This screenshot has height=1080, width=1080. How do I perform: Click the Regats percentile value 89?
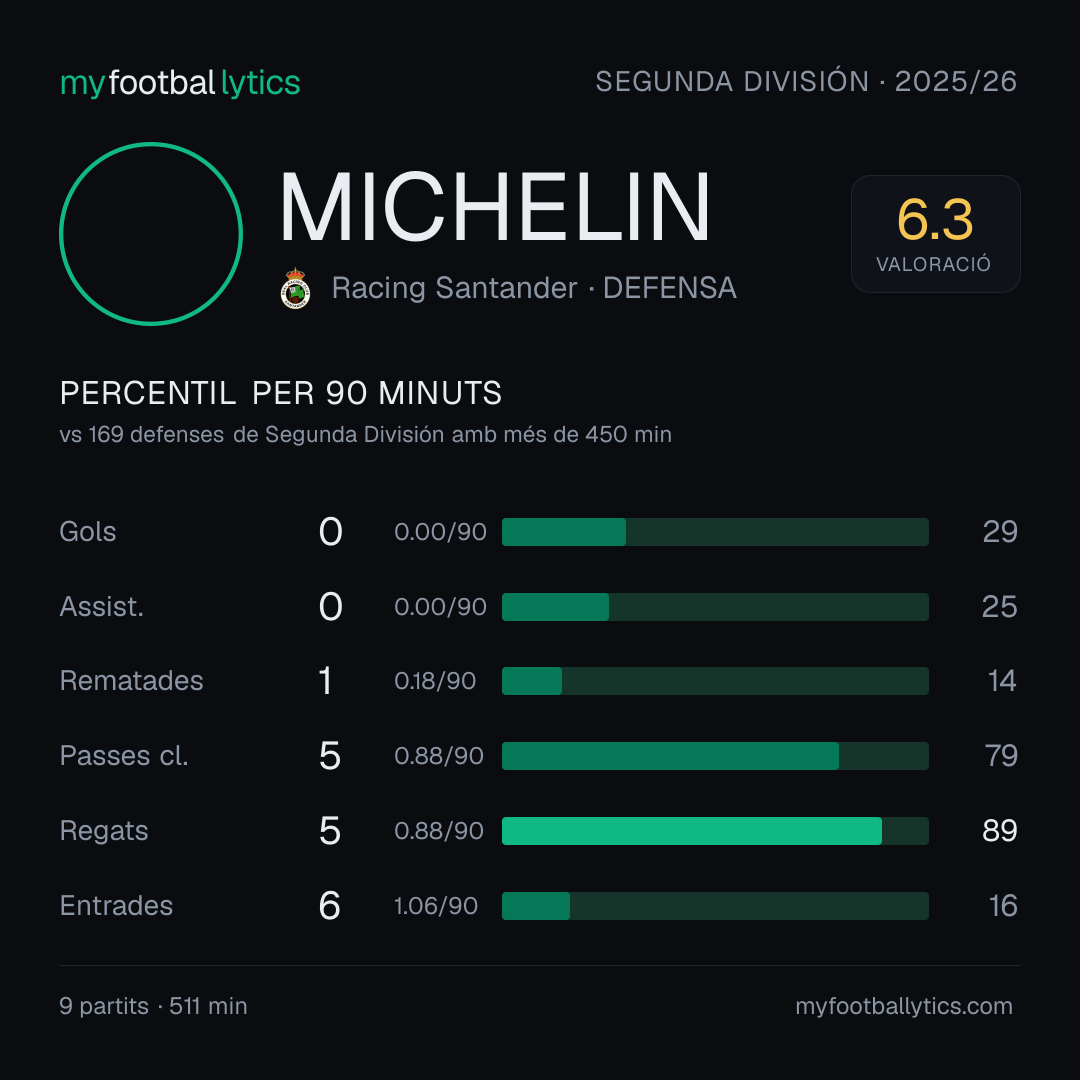tap(999, 831)
